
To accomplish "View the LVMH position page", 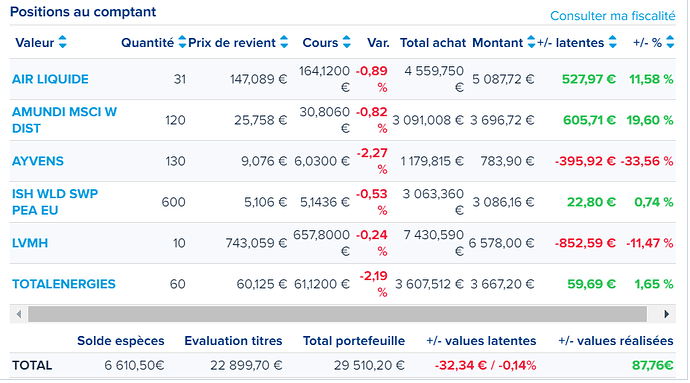I will [30, 243].
